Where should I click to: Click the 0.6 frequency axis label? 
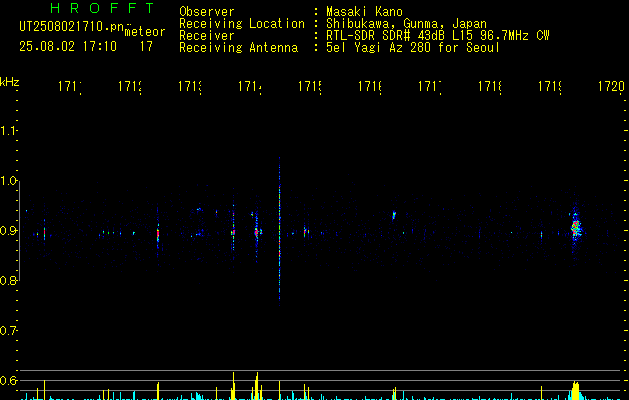8,380
